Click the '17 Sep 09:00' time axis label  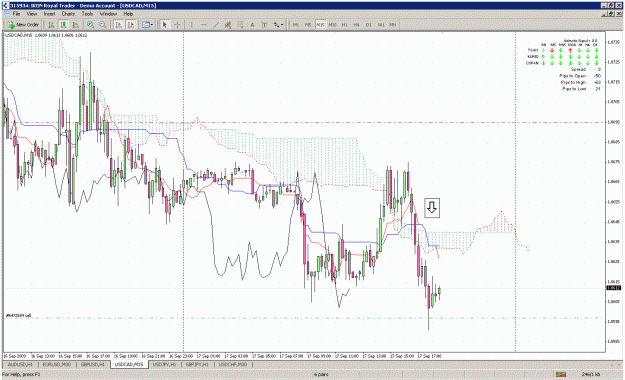[319, 356]
